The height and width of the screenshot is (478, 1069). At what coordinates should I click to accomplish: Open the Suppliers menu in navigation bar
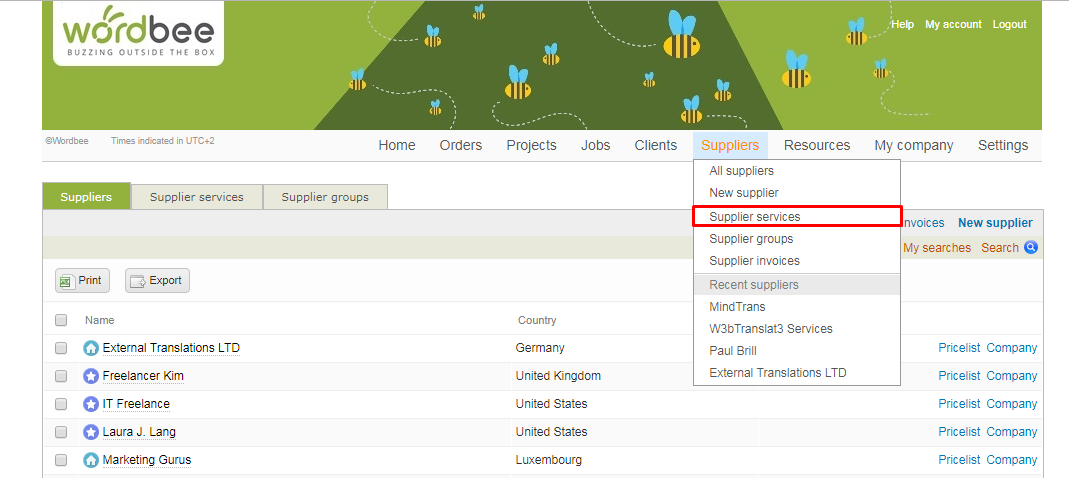pos(729,145)
